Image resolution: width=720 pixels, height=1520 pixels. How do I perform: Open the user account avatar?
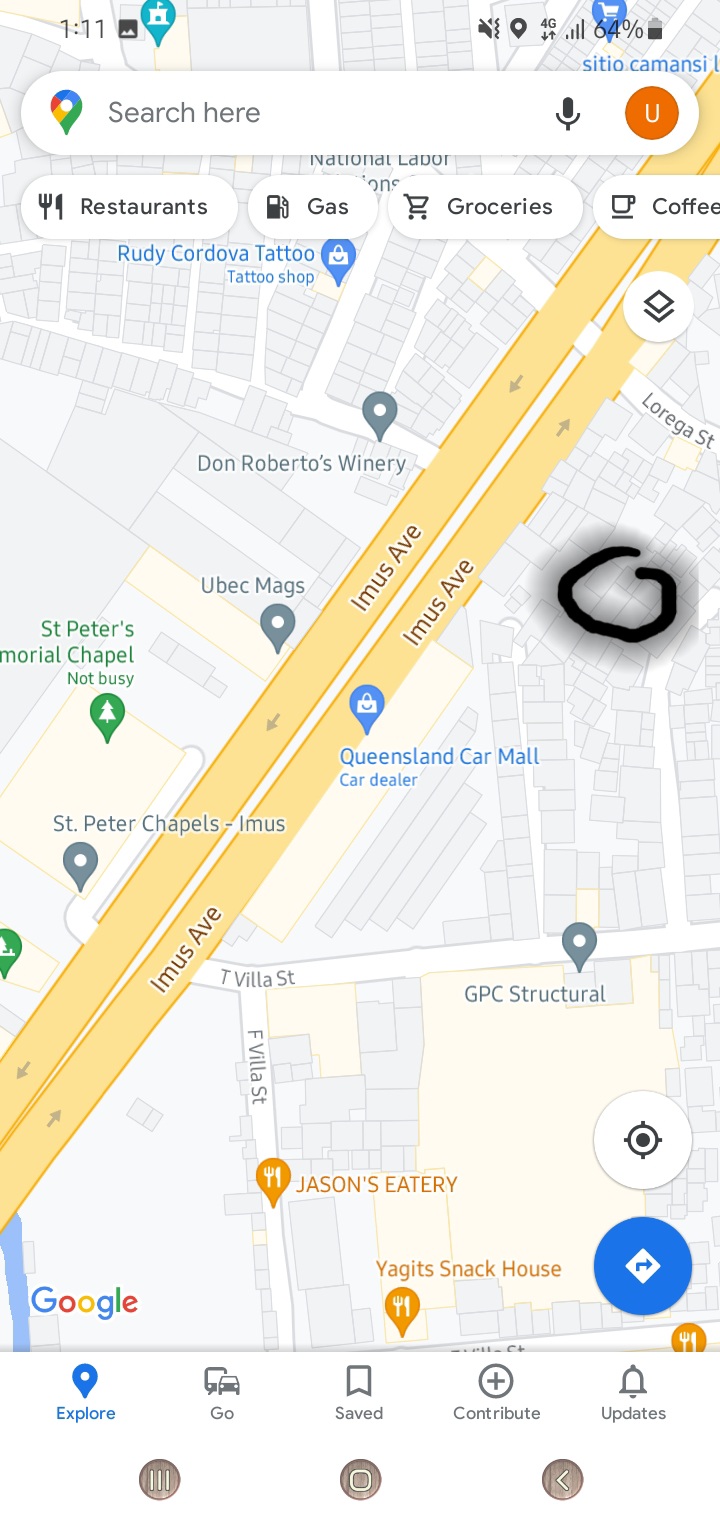(652, 113)
